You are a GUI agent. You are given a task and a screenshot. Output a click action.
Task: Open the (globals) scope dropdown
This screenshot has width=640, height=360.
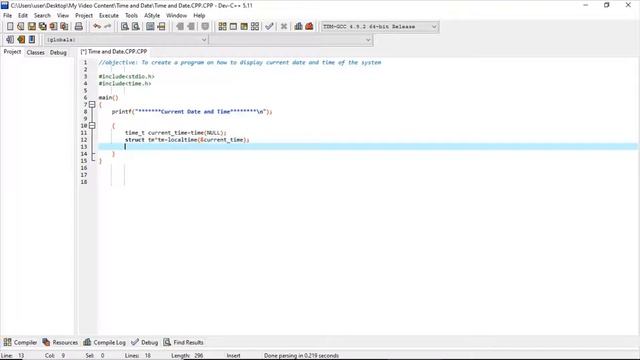click(x=126, y=40)
